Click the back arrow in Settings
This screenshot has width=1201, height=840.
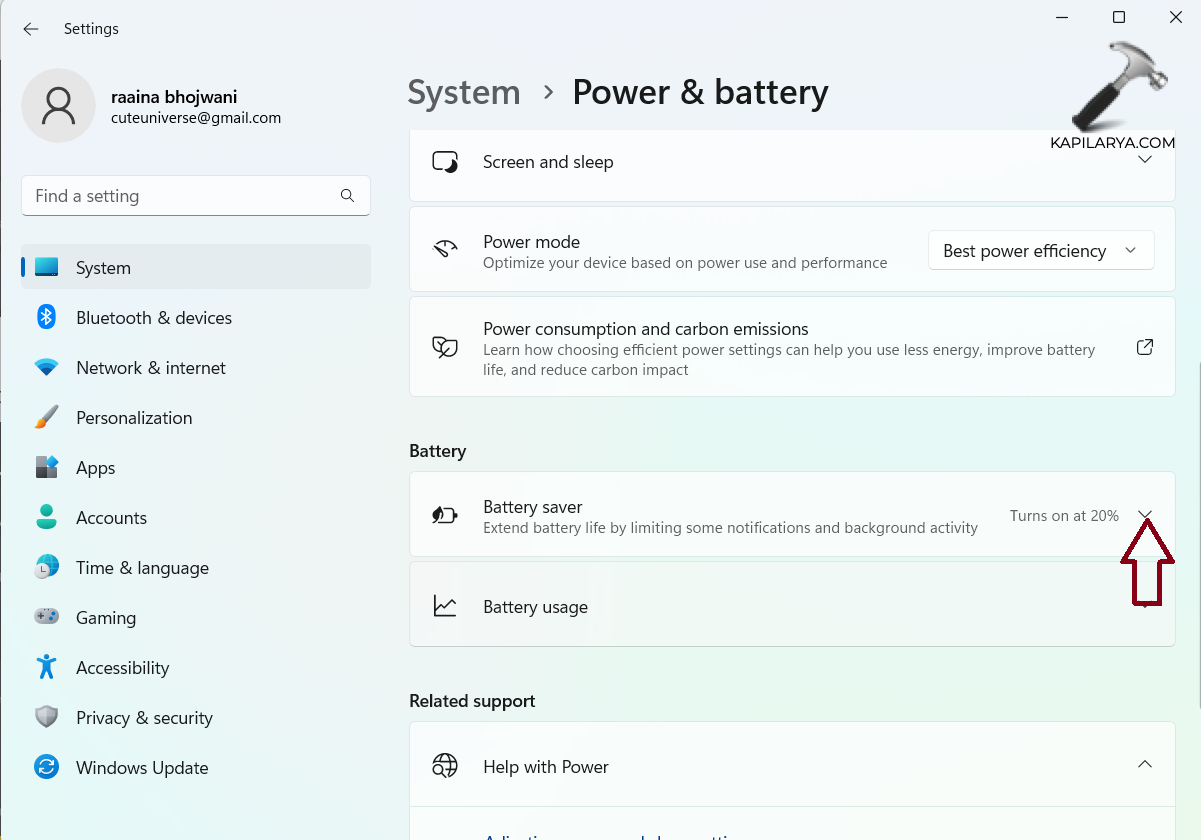click(x=31, y=29)
